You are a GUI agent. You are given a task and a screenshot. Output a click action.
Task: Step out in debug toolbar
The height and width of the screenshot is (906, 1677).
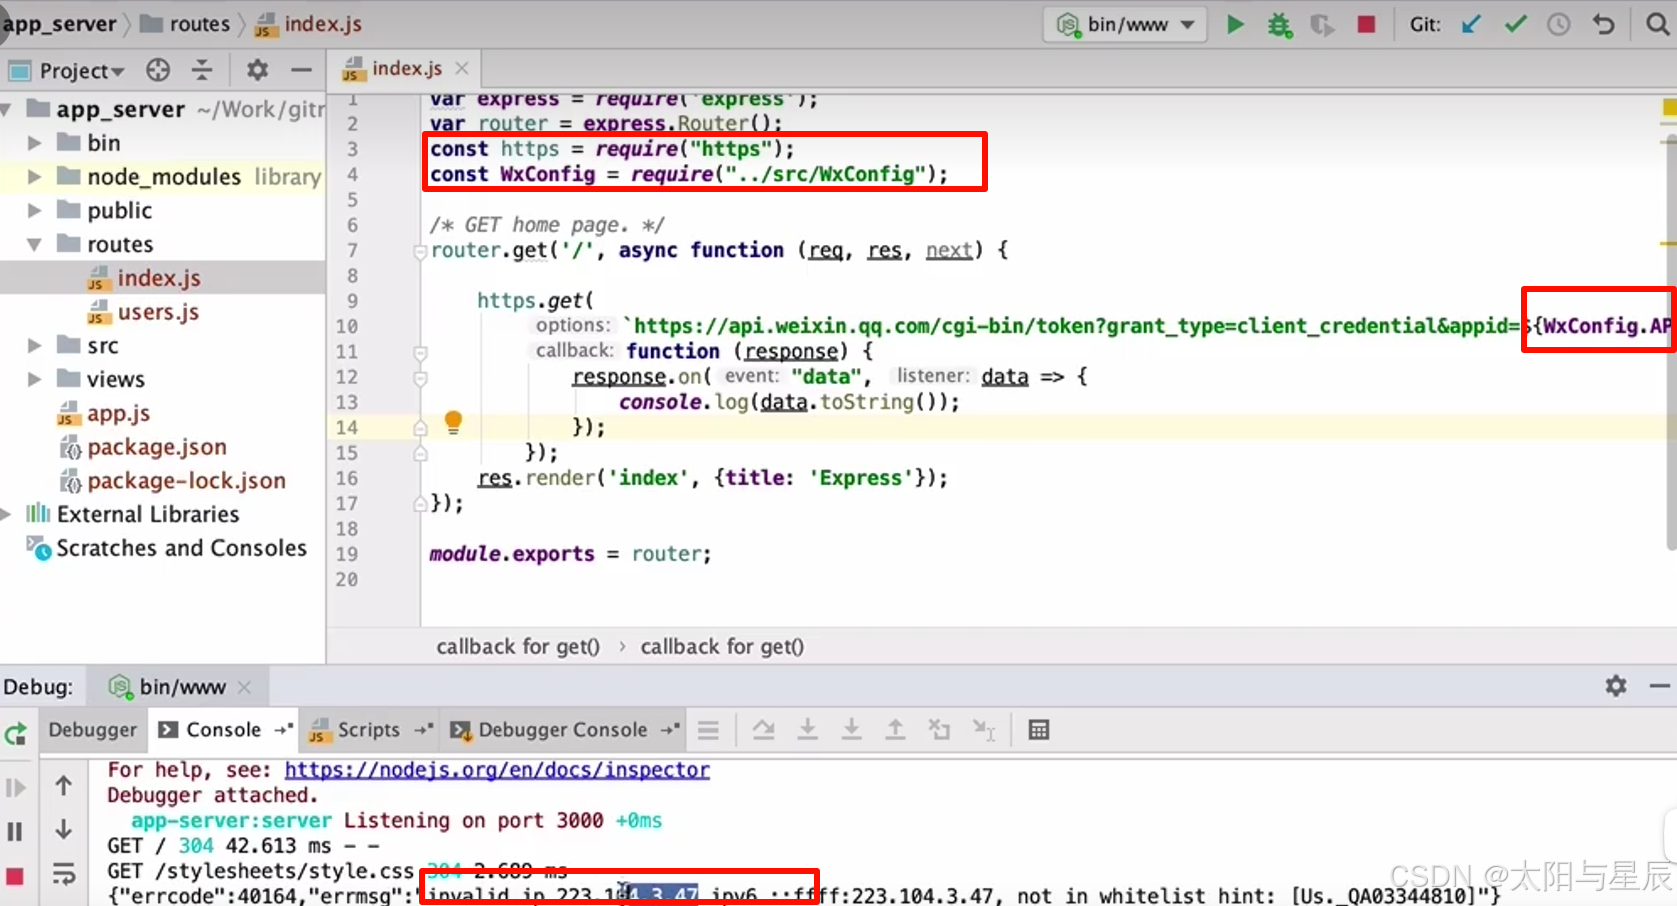895,731
